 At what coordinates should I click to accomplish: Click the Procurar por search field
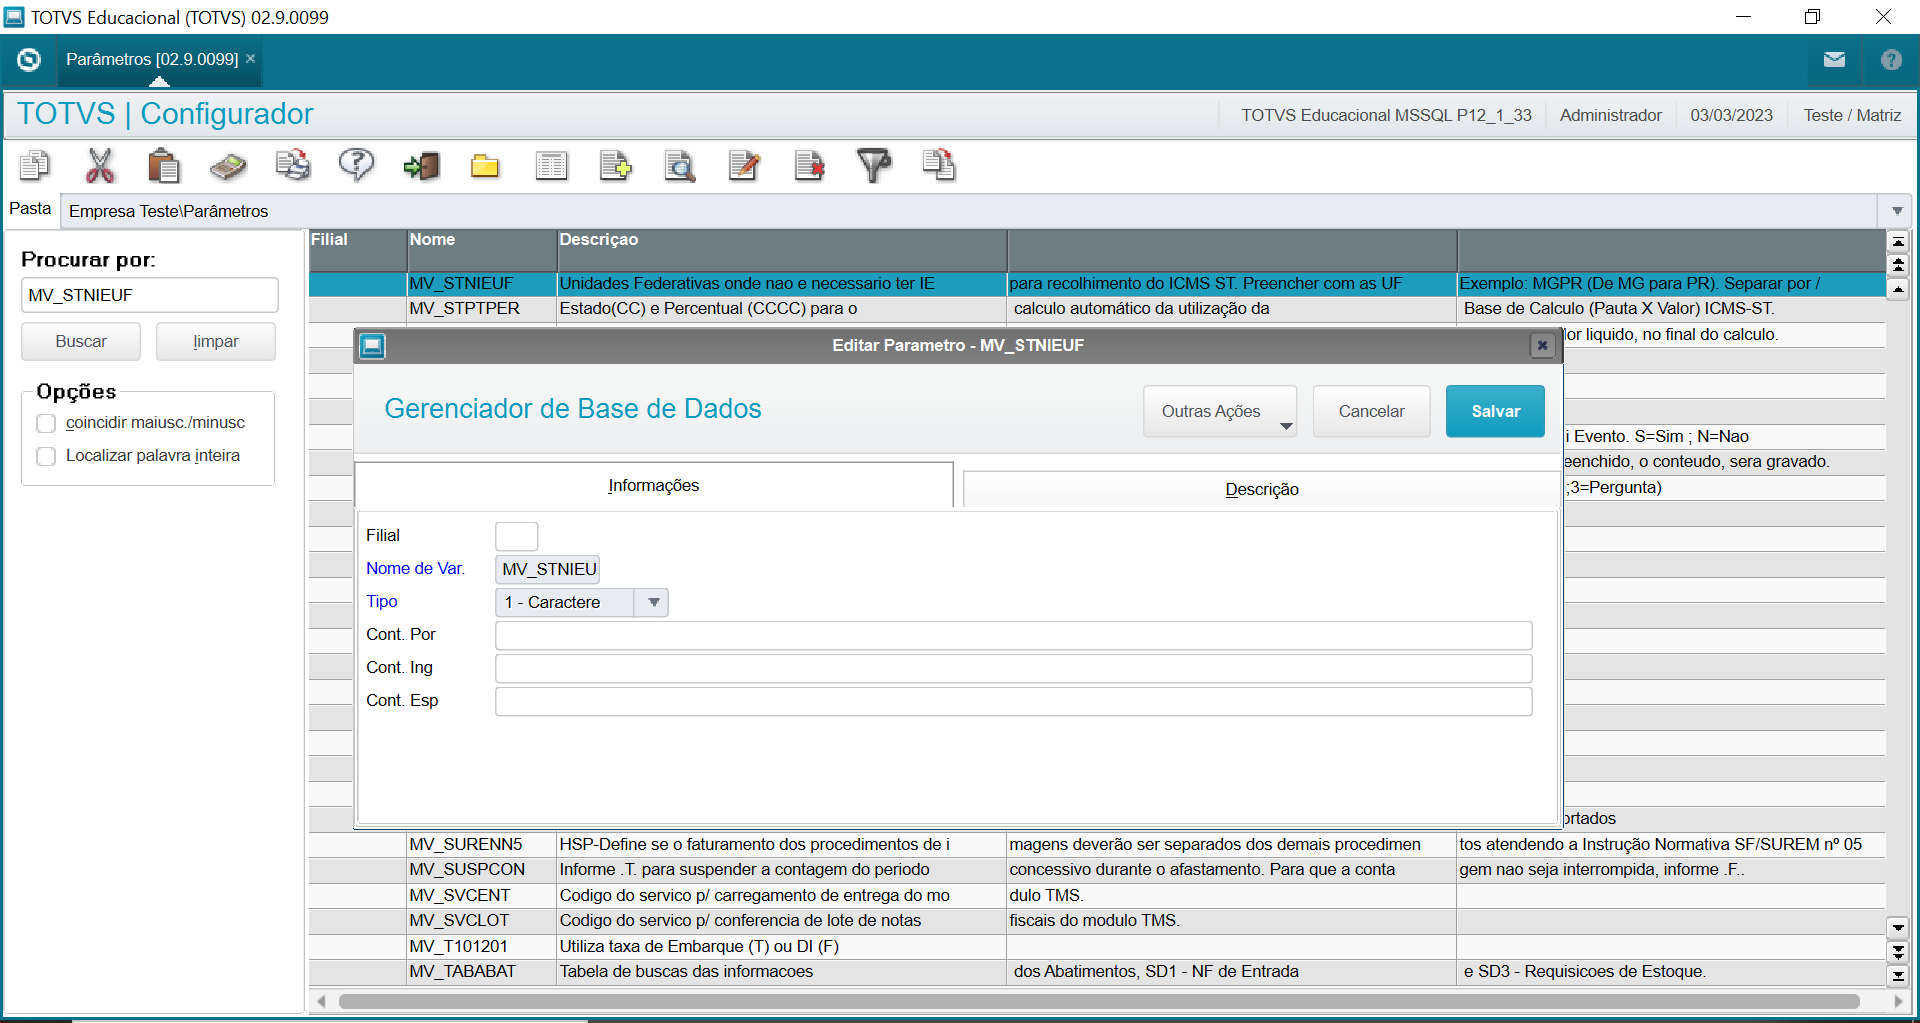[x=149, y=295]
